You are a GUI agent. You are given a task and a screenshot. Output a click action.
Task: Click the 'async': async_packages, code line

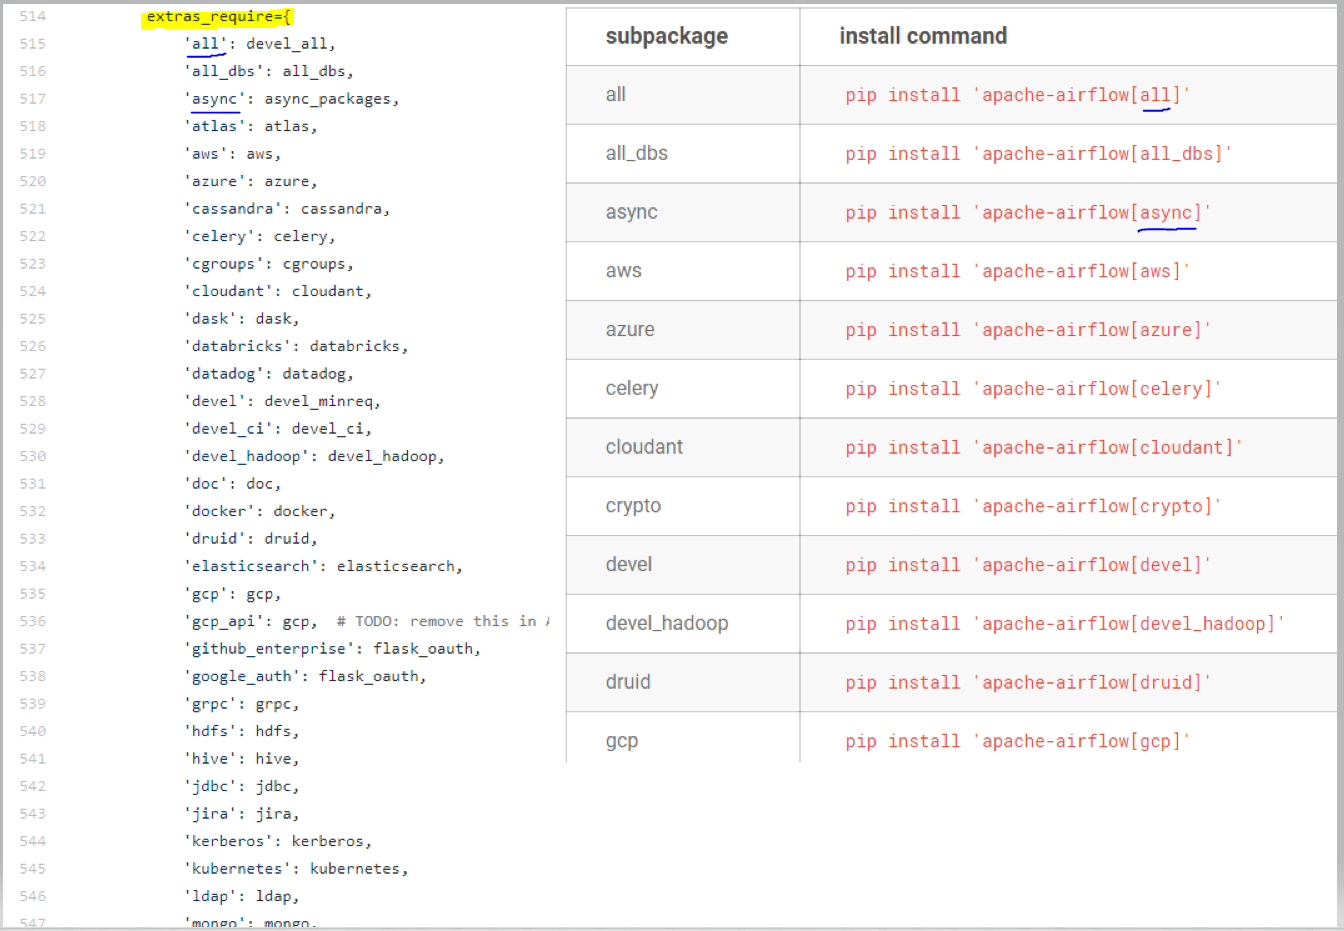pos(292,99)
